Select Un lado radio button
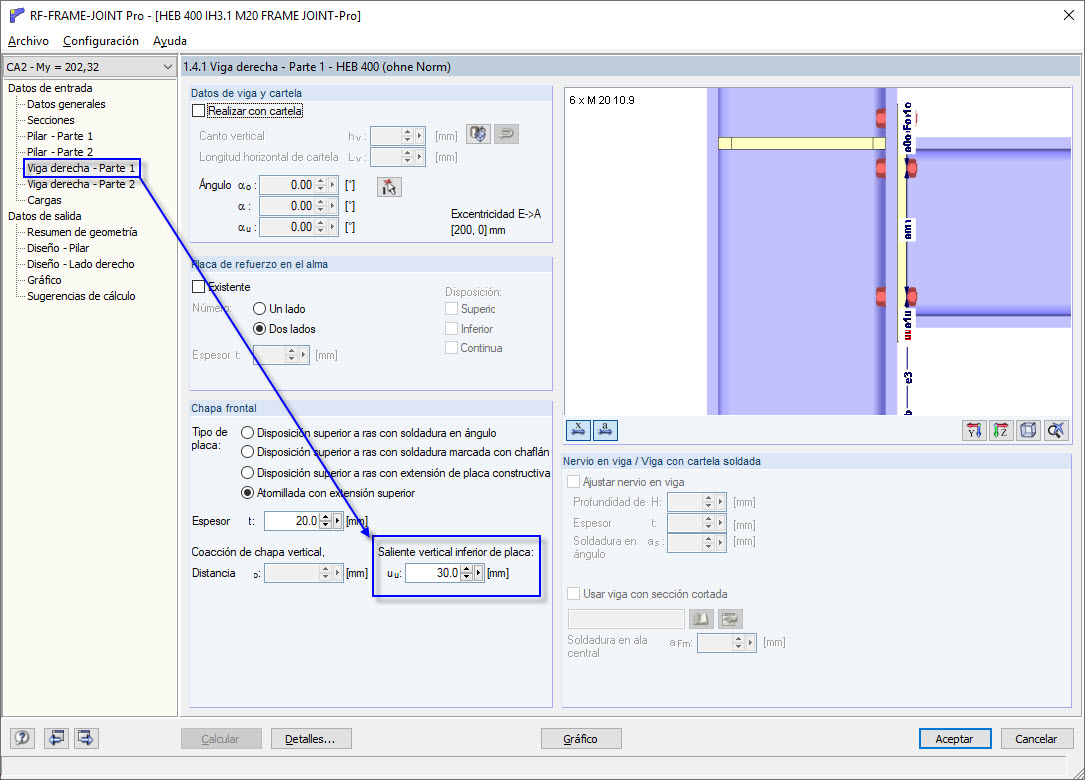1085x780 pixels. pyautogui.click(x=259, y=309)
